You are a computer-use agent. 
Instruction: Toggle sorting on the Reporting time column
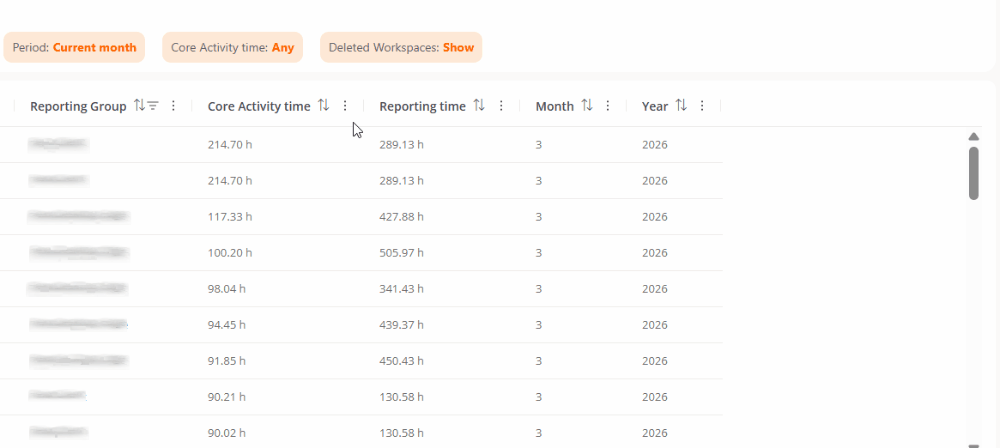point(479,106)
